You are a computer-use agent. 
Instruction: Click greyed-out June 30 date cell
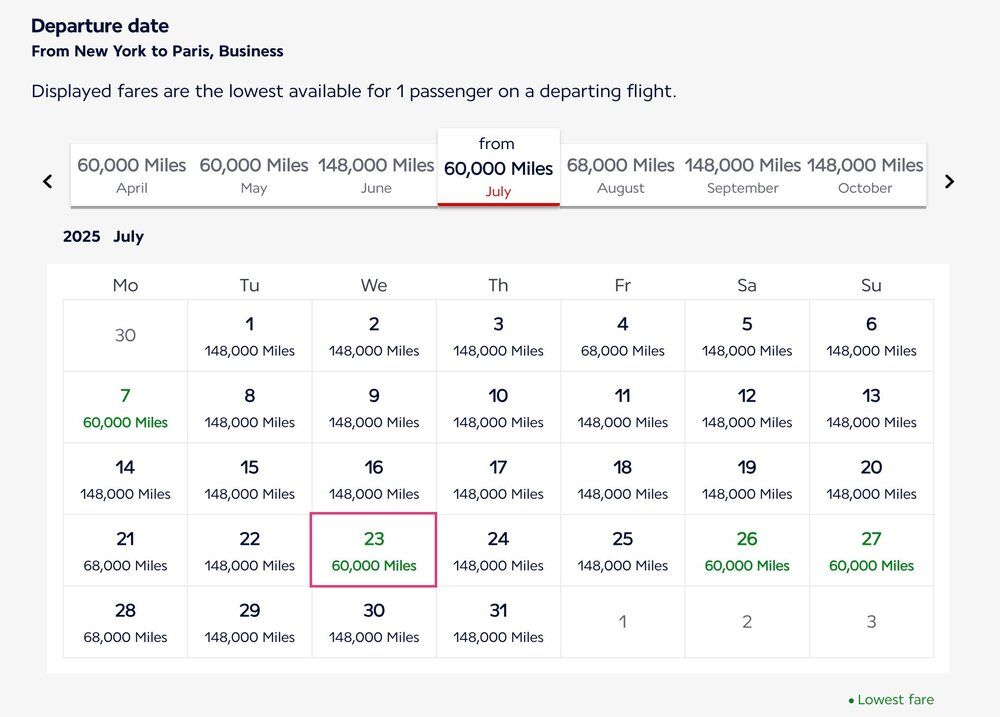(125, 336)
